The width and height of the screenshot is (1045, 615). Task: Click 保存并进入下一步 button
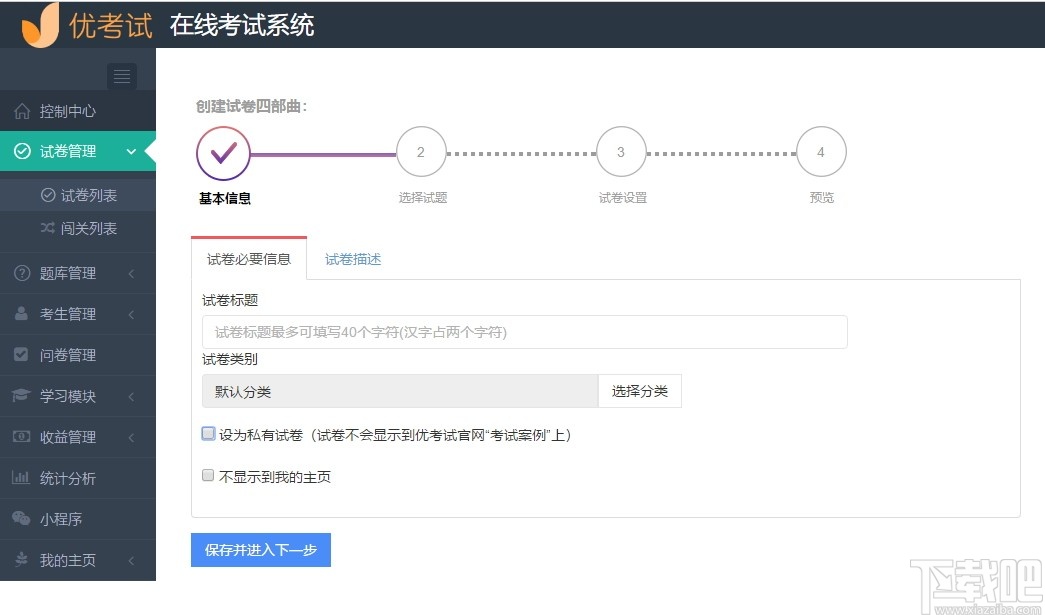[x=260, y=550]
